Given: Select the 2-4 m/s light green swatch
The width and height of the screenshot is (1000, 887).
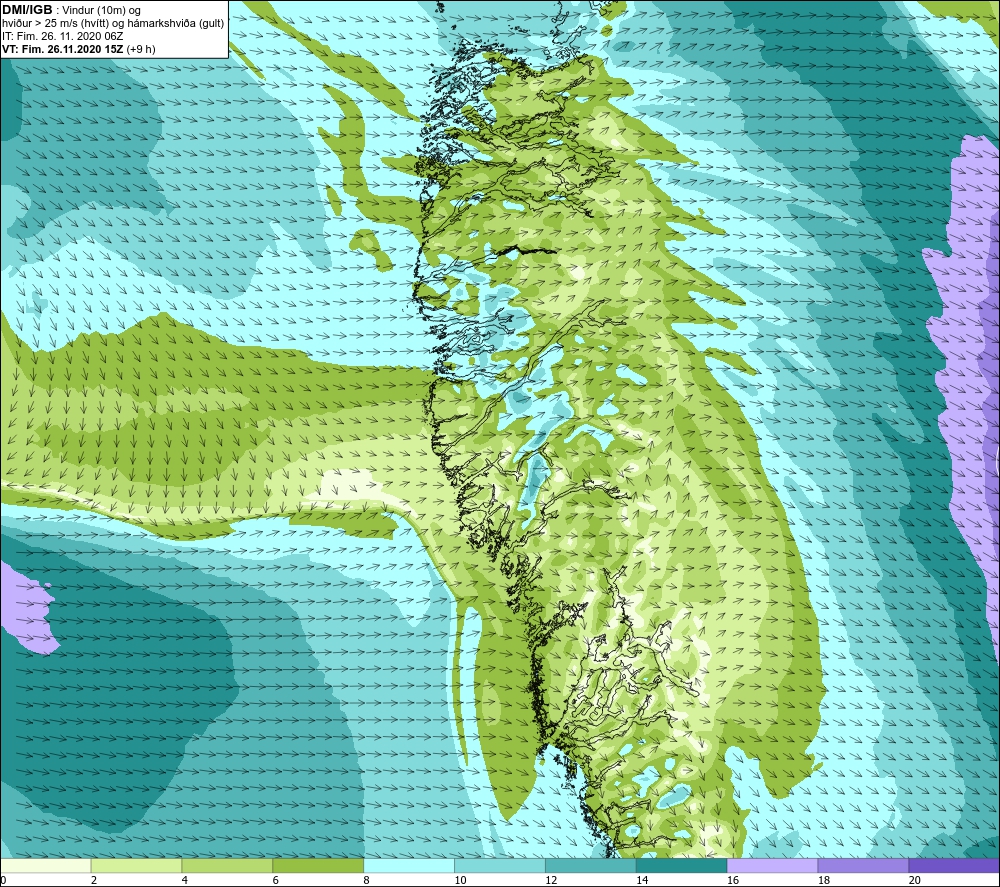Looking at the screenshot, I should tap(136, 865).
